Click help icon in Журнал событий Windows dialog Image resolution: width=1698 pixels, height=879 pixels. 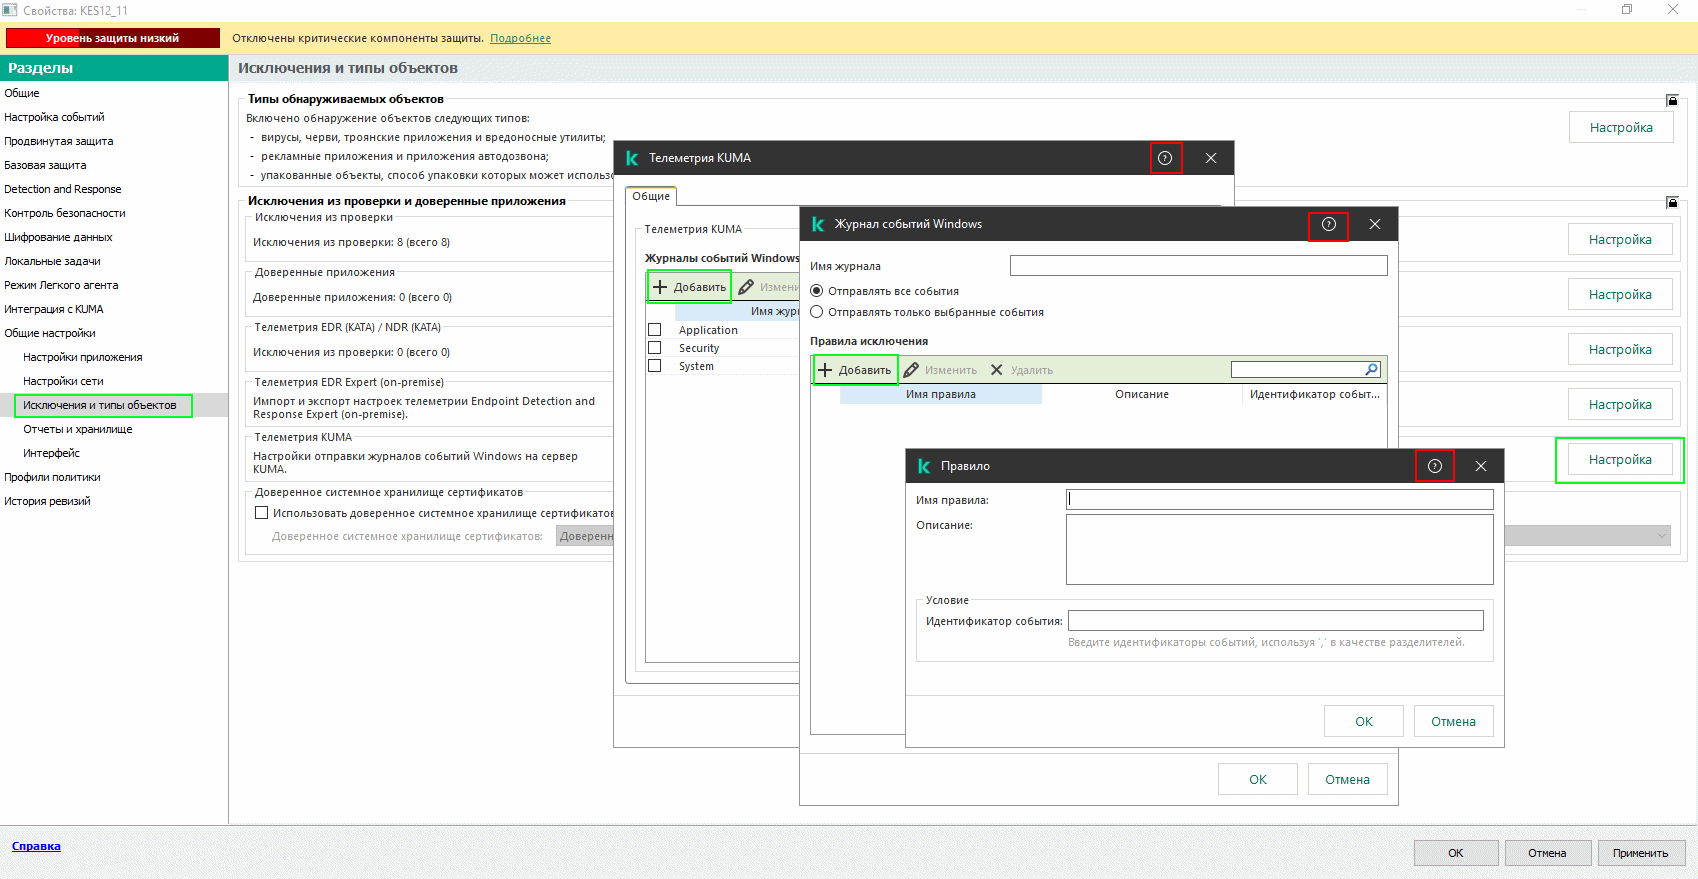point(1328,225)
